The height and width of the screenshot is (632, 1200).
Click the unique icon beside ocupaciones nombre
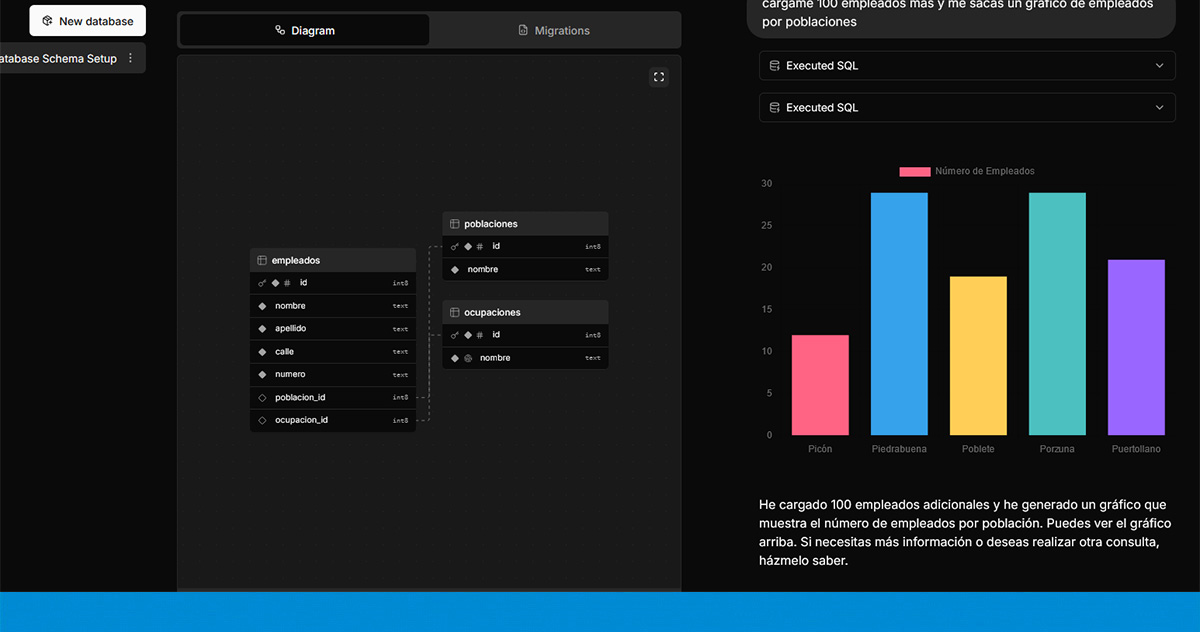coord(468,358)
